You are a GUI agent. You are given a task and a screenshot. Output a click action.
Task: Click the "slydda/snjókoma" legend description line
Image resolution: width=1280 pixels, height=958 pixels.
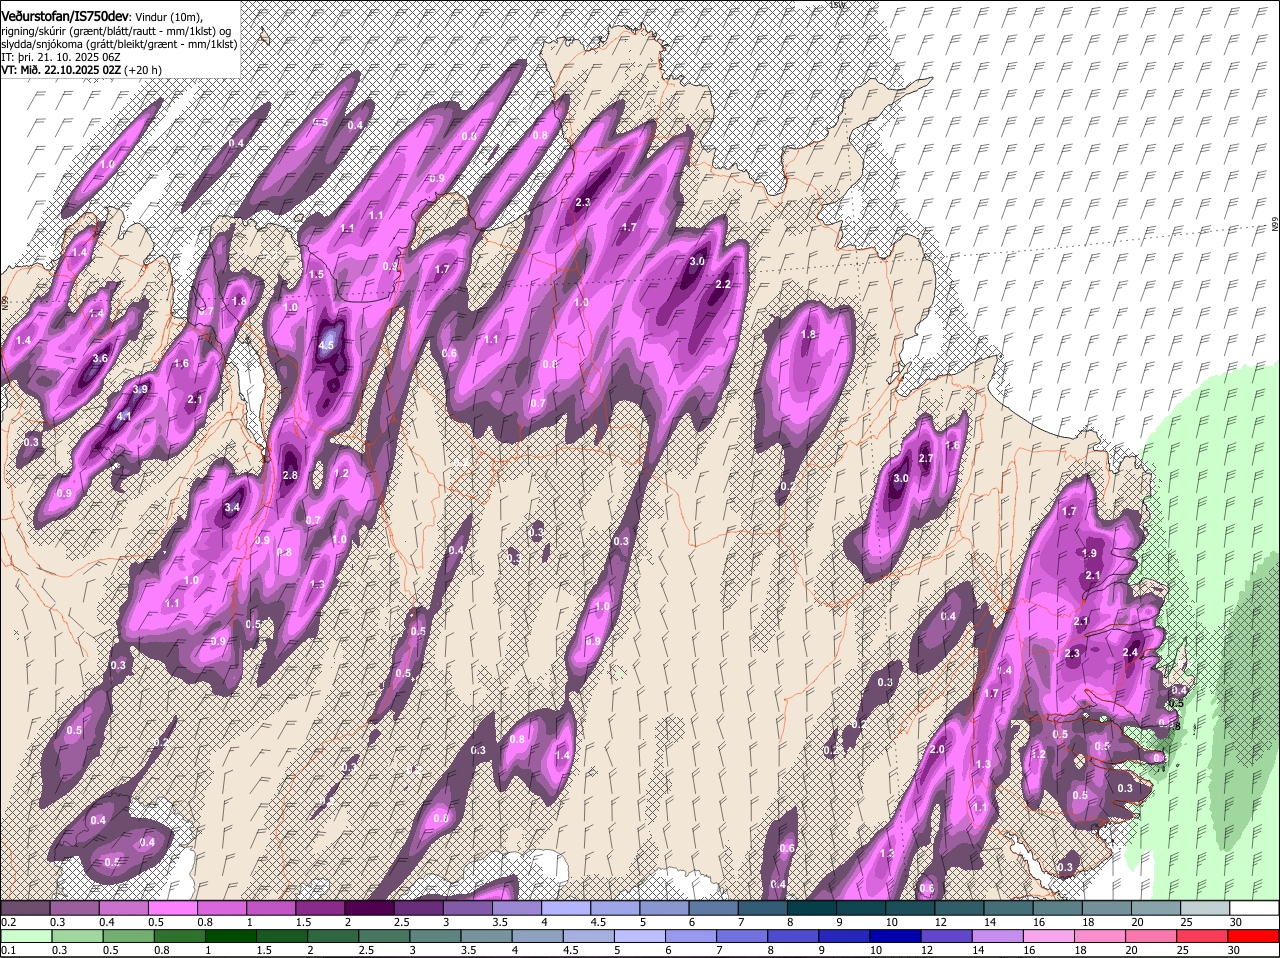tap(119, 44)
